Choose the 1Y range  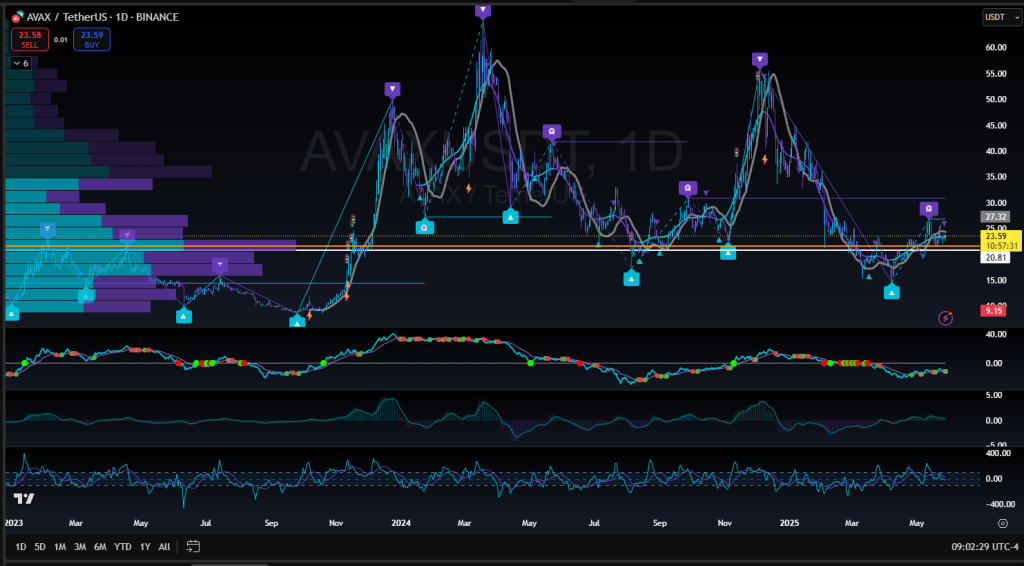[145, 546]
